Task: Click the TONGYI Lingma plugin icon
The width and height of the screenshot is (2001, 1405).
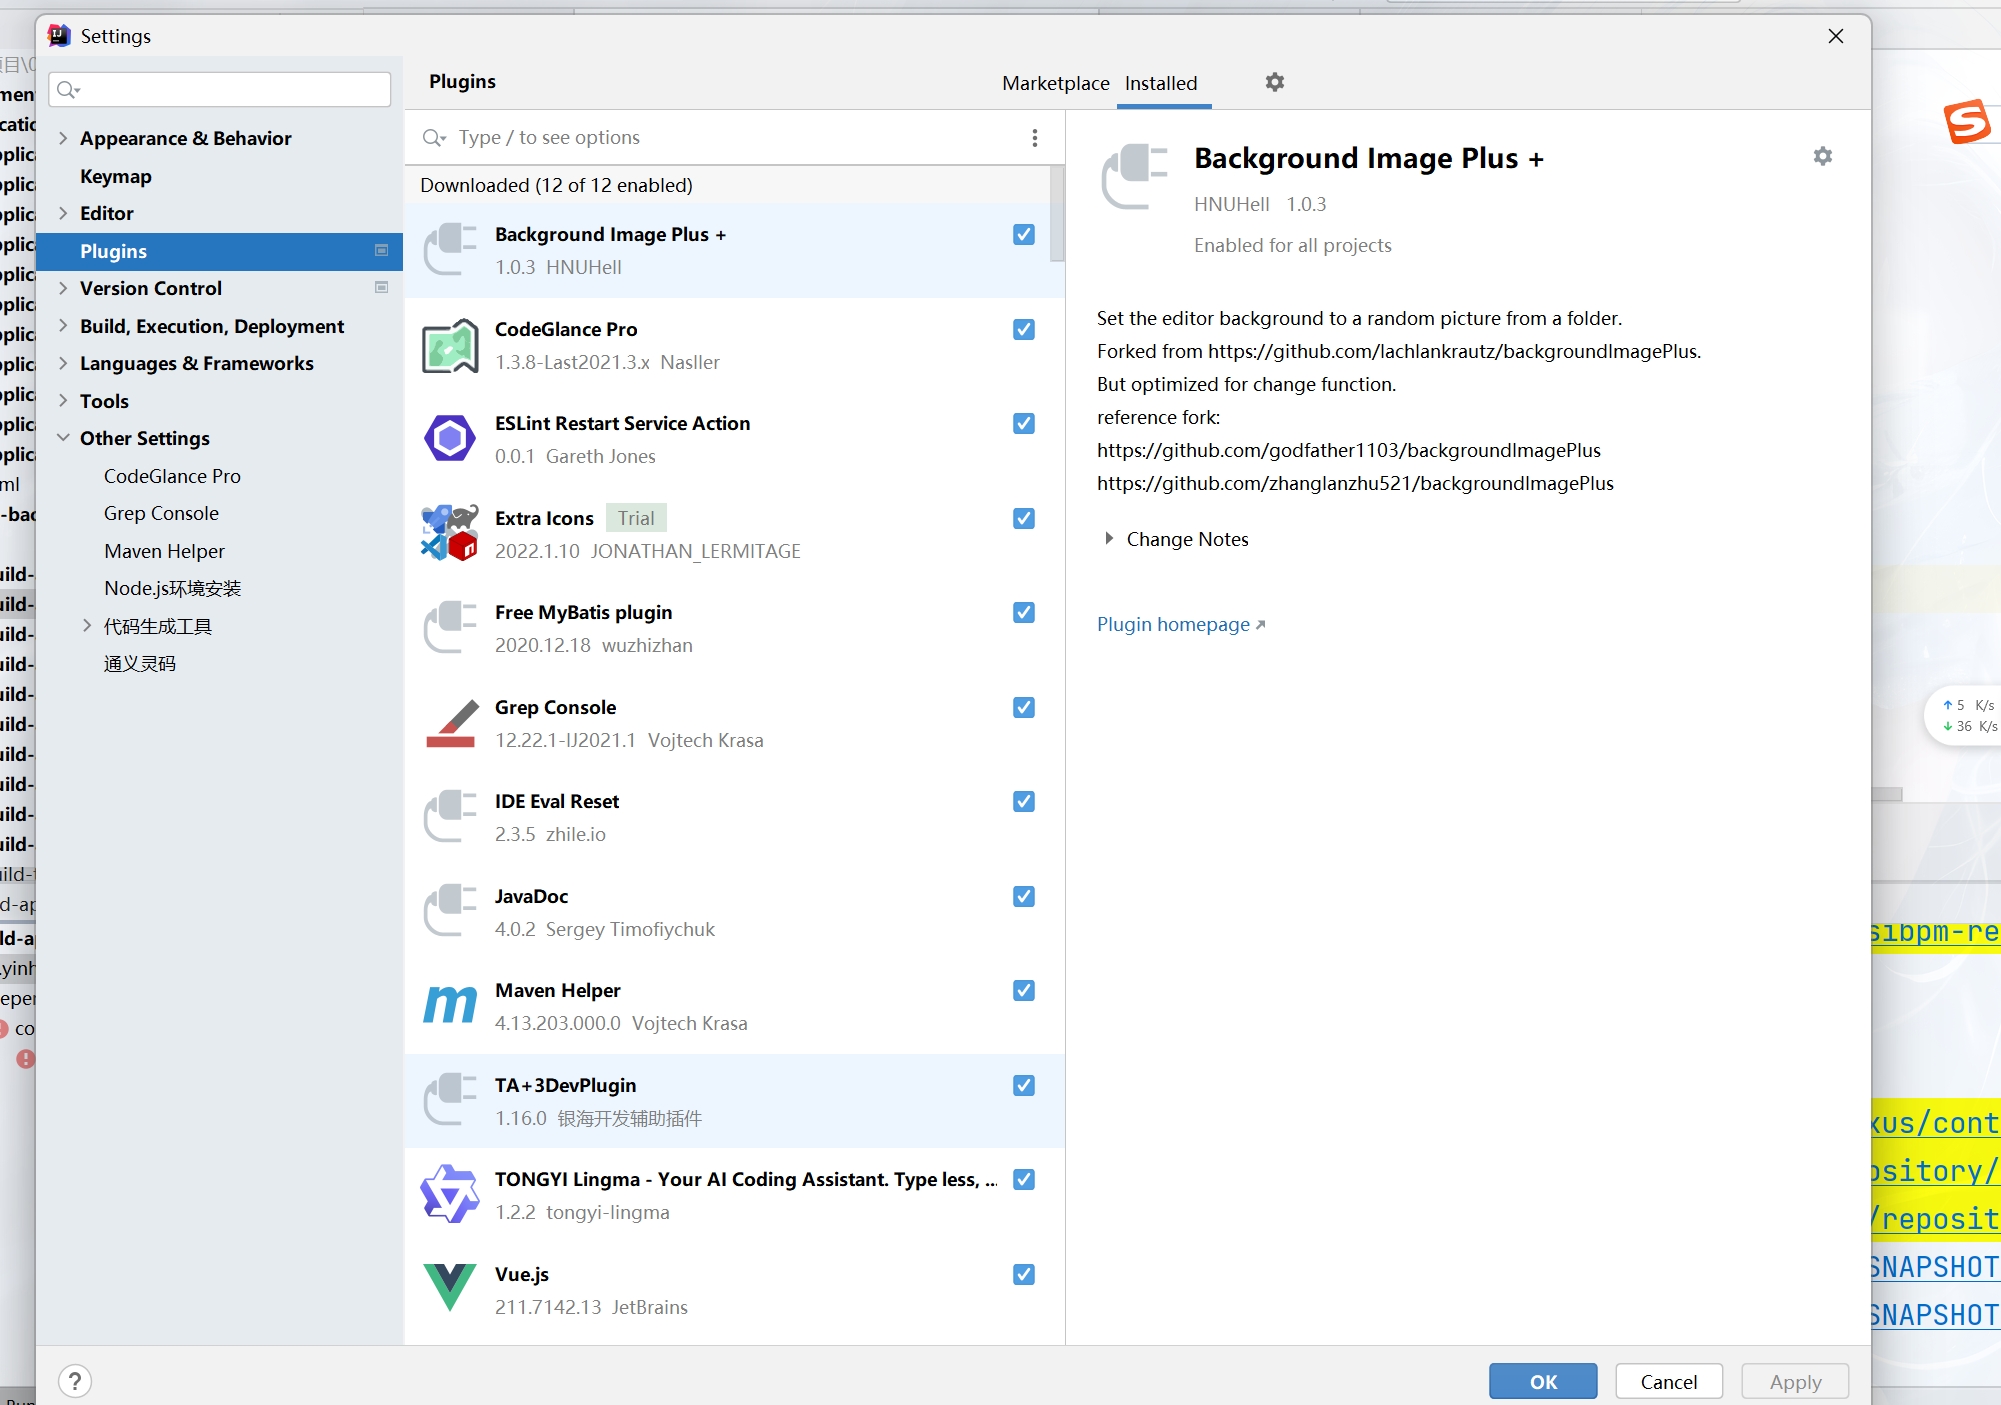Action: [450, 1195]
